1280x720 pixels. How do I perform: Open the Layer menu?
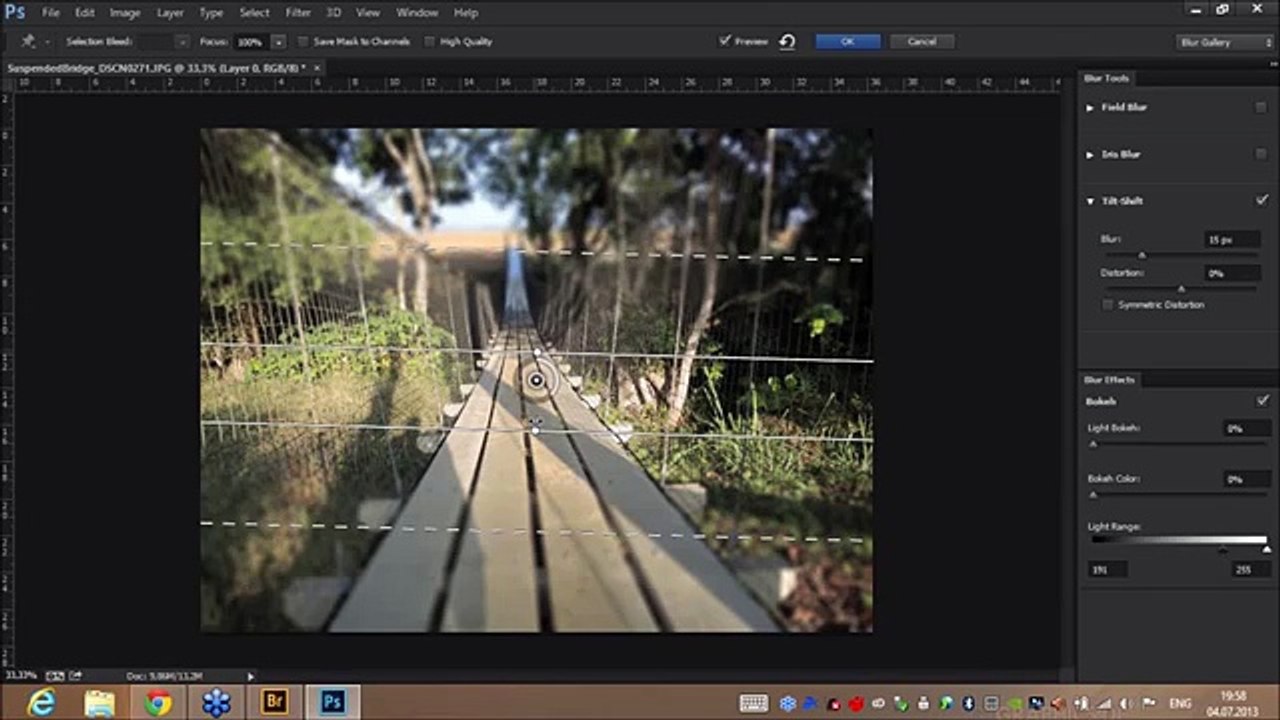pos(170,13)
